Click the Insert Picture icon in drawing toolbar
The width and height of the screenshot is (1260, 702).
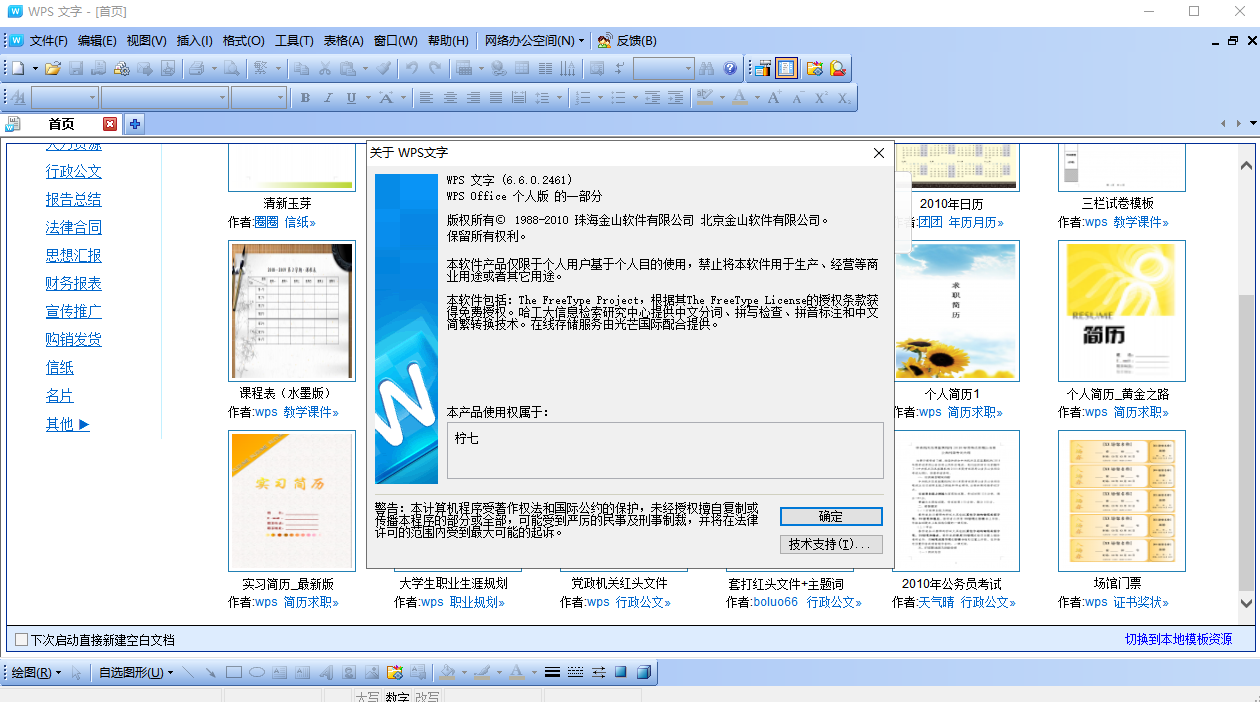[372, 672]
